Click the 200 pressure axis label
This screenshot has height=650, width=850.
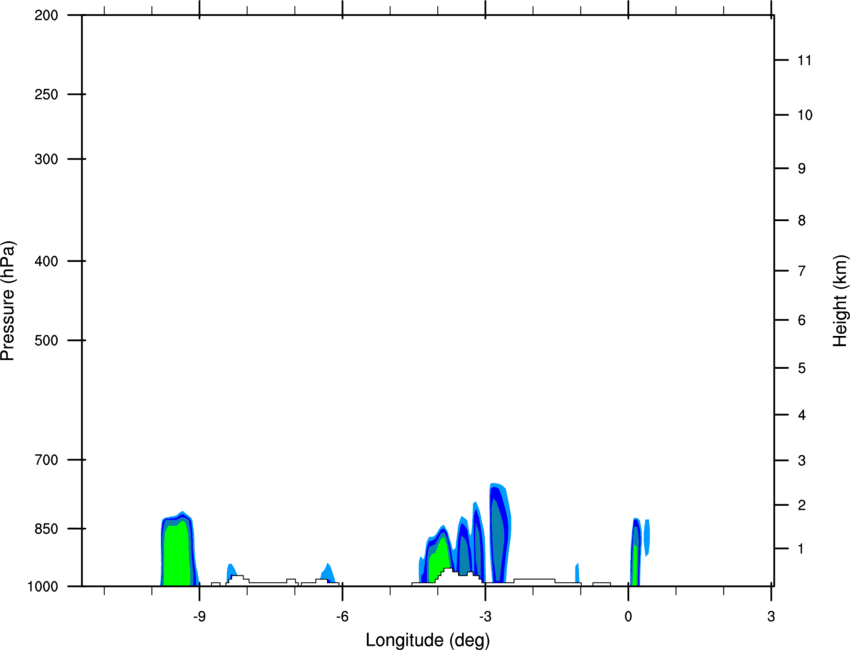pyautogui.click(x=46, y=15)
